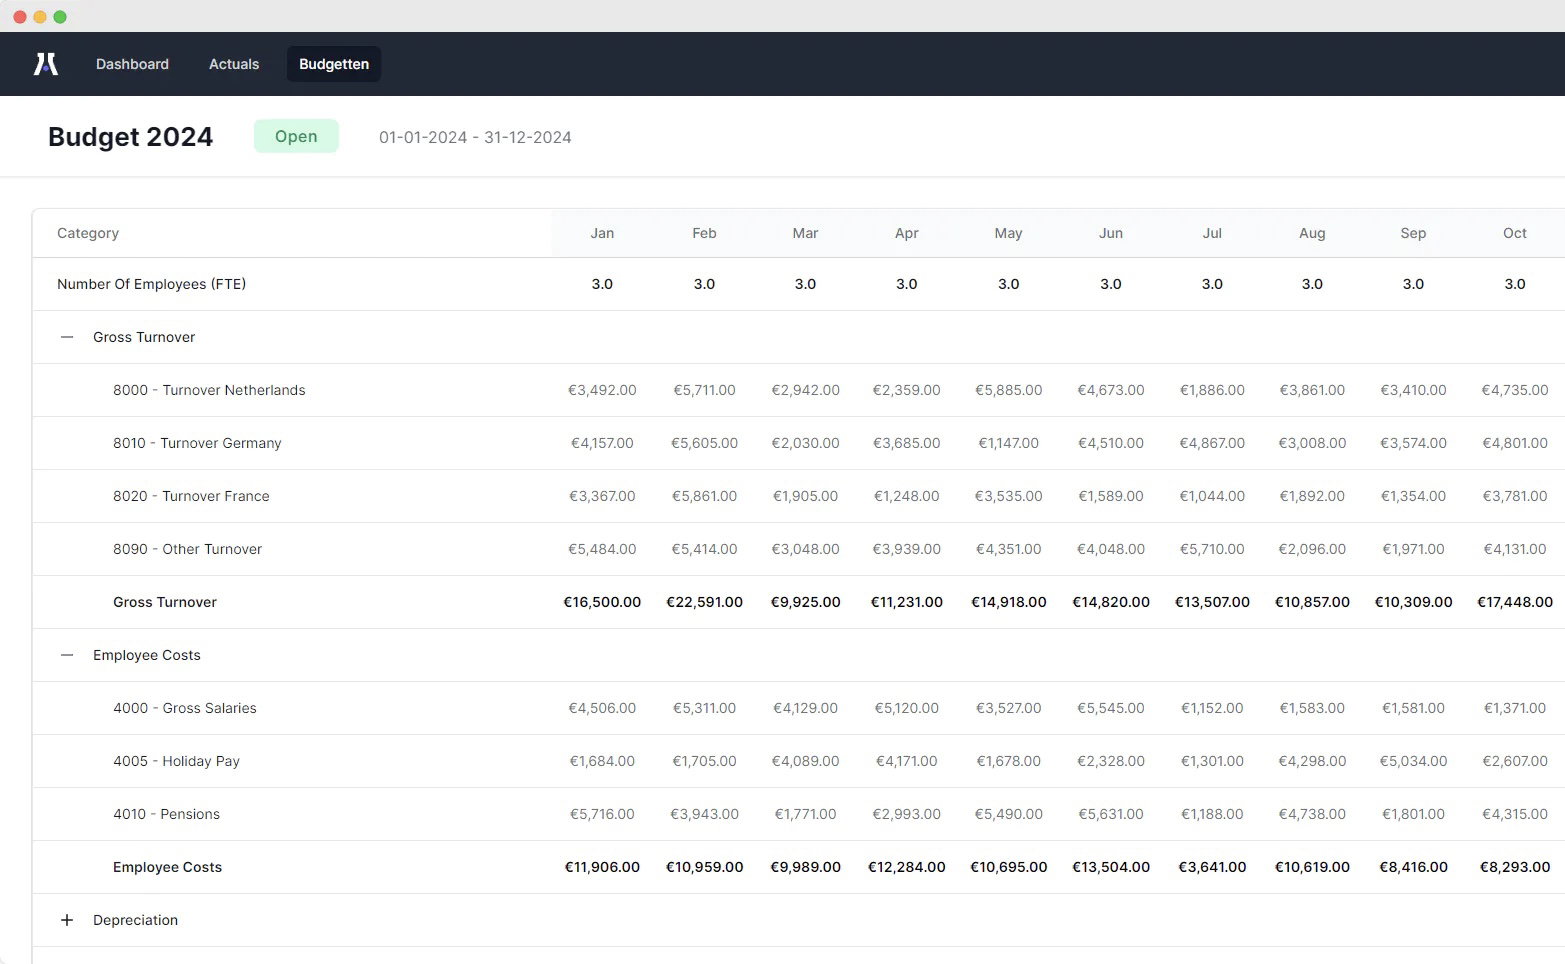Select the Oct FTE value

1515,284
